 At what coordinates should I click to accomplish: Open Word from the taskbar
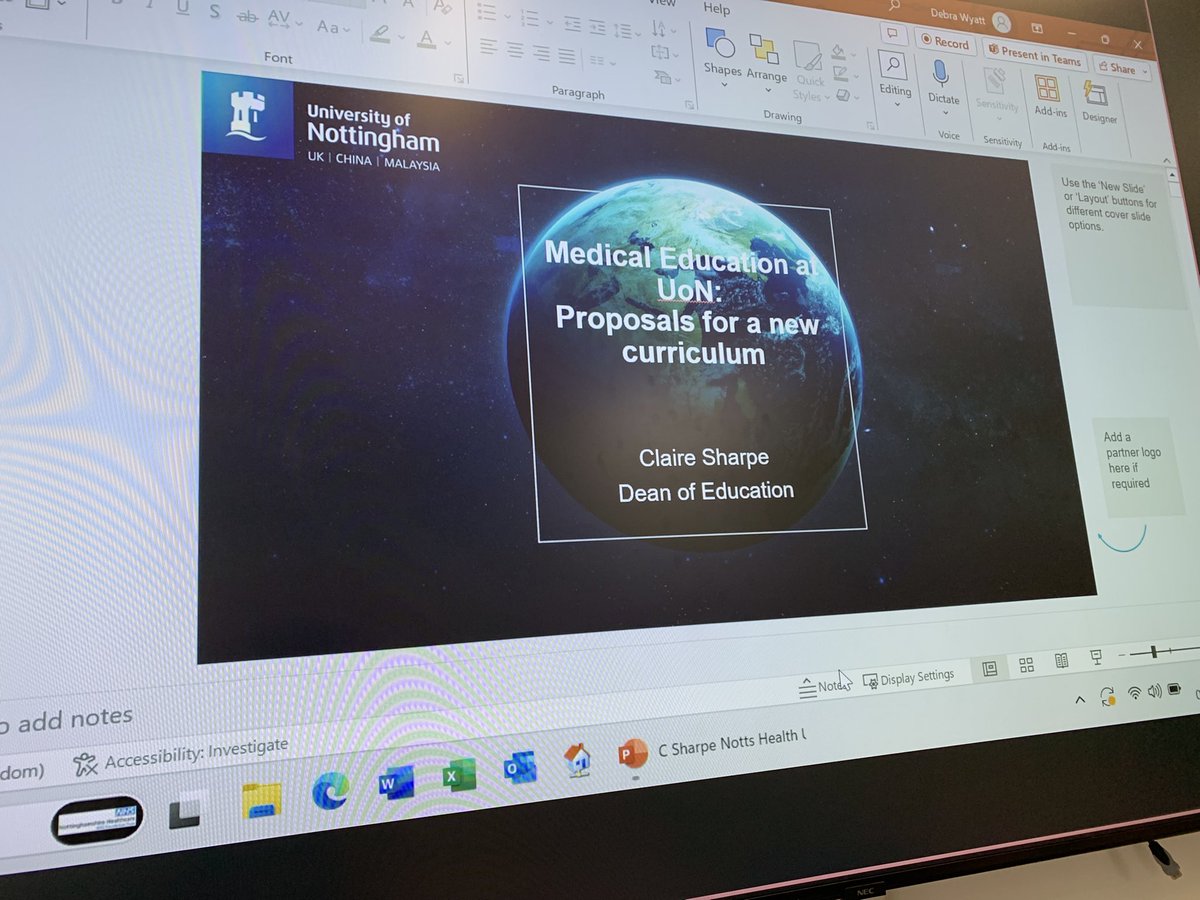point(396,783)
